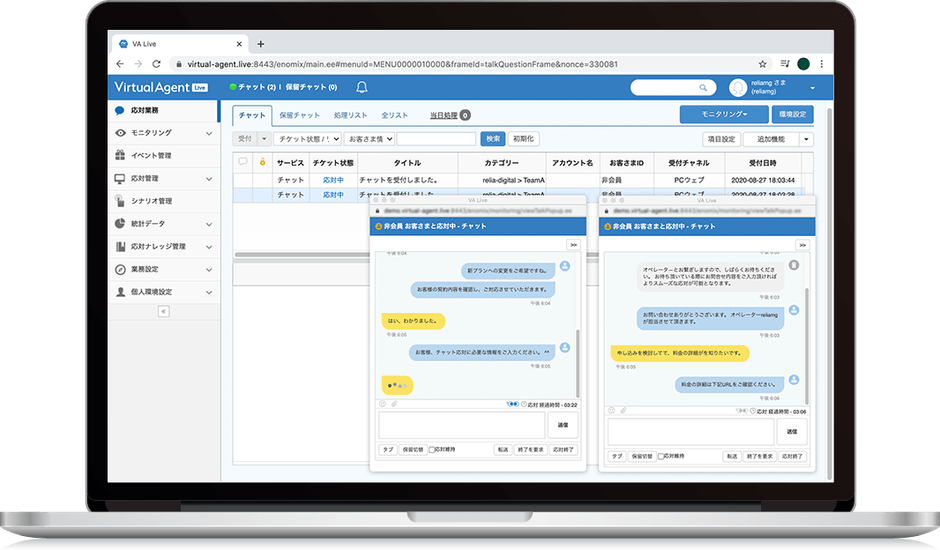940x550 pixels.
Task: Open the モニタリング dropdown button at top right
Action: (x=724, y=115)
